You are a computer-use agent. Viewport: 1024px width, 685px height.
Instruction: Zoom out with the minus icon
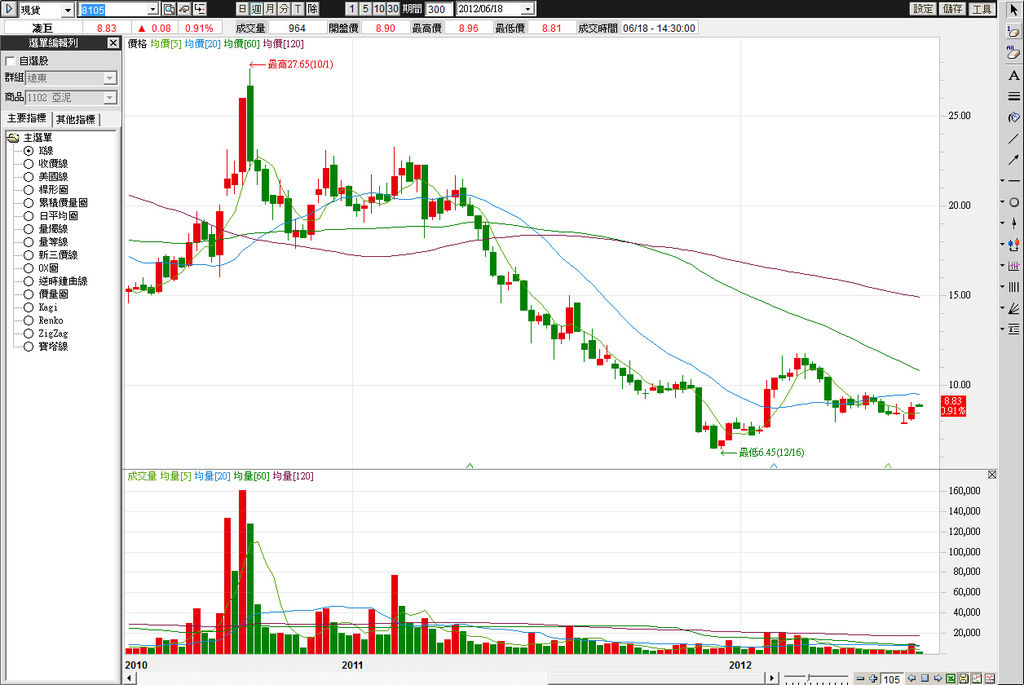pos(860,678)
